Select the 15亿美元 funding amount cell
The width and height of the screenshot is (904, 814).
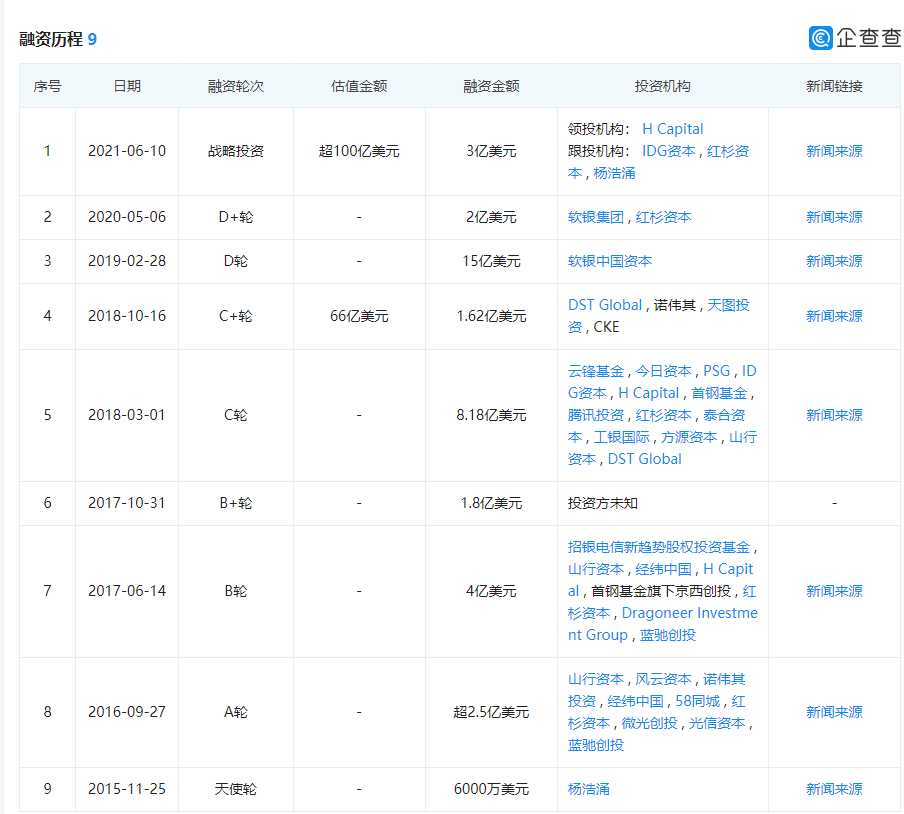[x=491, y=261]
